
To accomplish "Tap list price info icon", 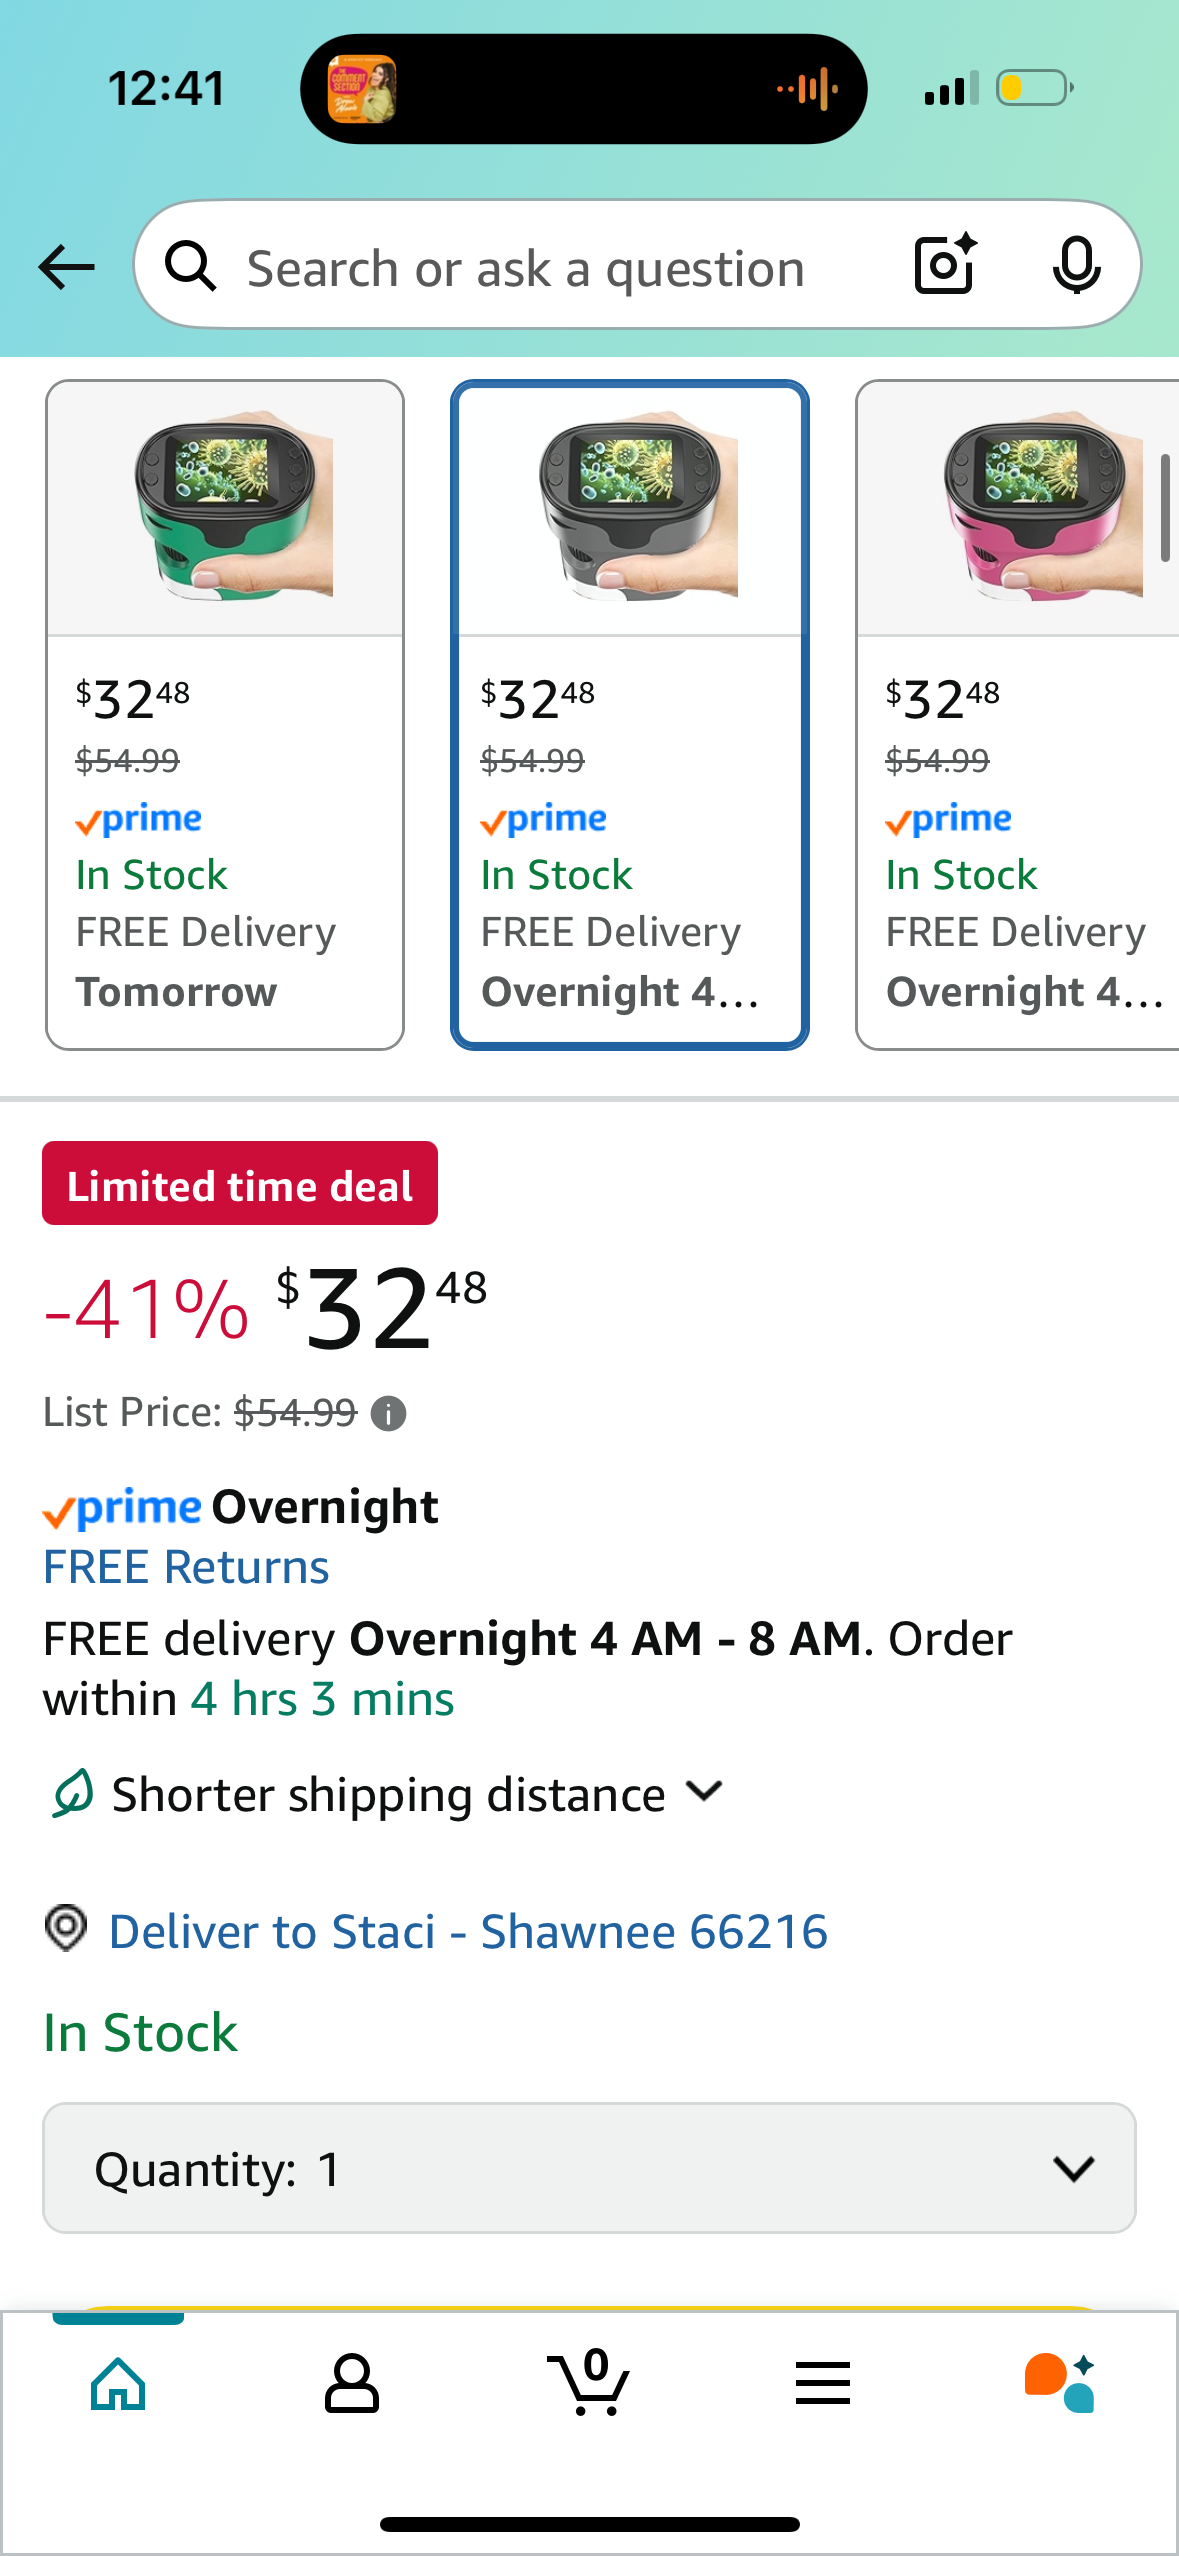I will tap(388, 1413).
